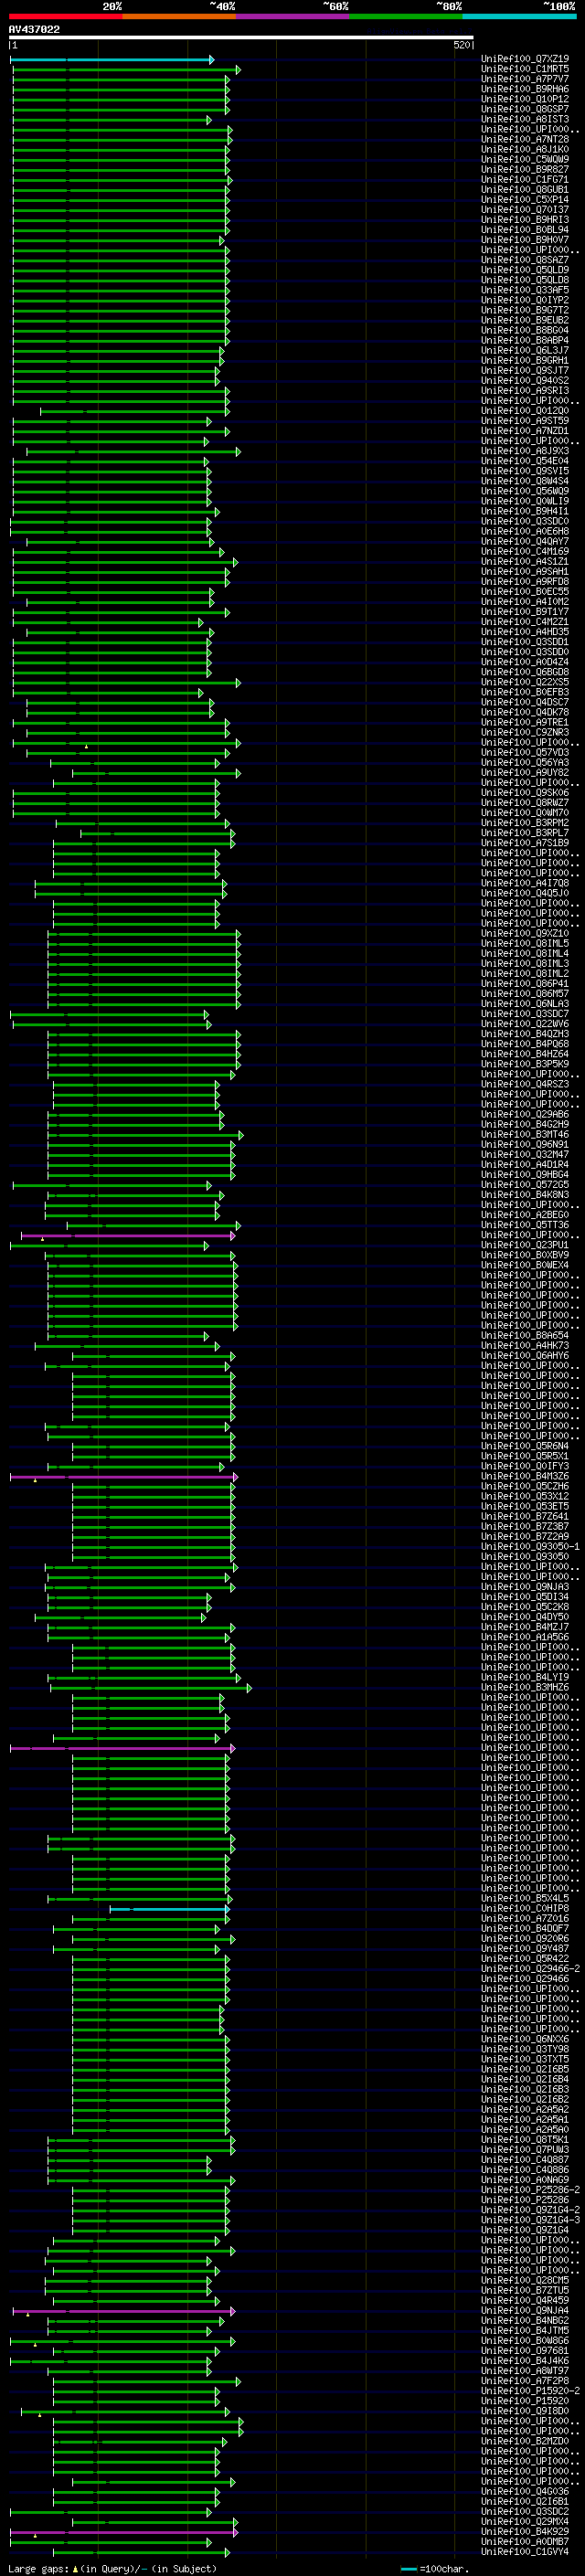Select UniRef100_P15920 entry
585x2576 pixels.
point(525,2402)
